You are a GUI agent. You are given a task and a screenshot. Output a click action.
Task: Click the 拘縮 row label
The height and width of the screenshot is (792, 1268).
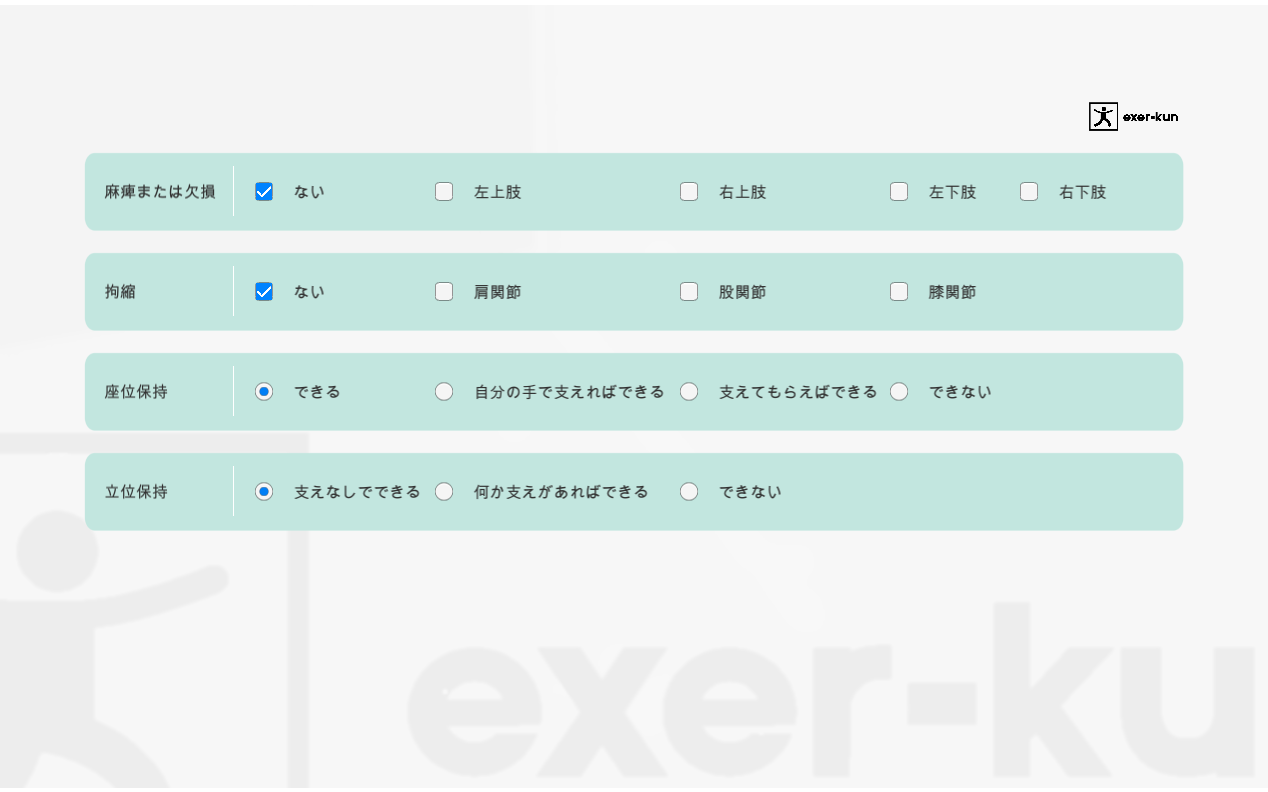pos(120,292)
